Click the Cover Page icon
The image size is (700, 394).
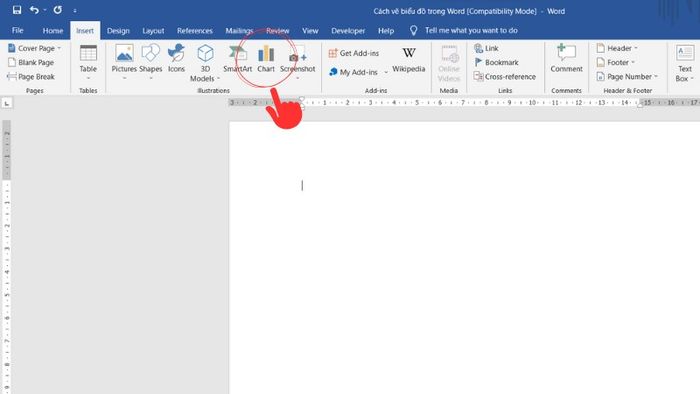12,48
